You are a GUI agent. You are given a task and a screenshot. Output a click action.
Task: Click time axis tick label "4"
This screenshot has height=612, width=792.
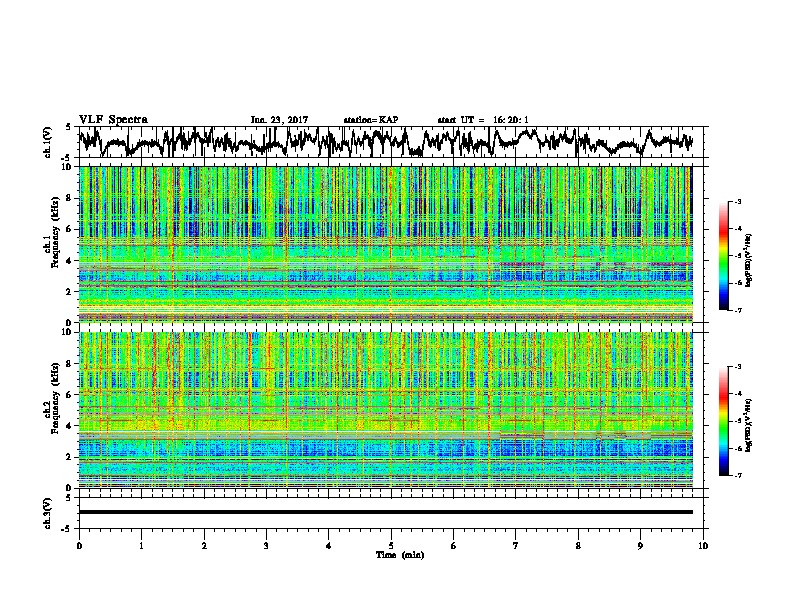tap(328, 546)
